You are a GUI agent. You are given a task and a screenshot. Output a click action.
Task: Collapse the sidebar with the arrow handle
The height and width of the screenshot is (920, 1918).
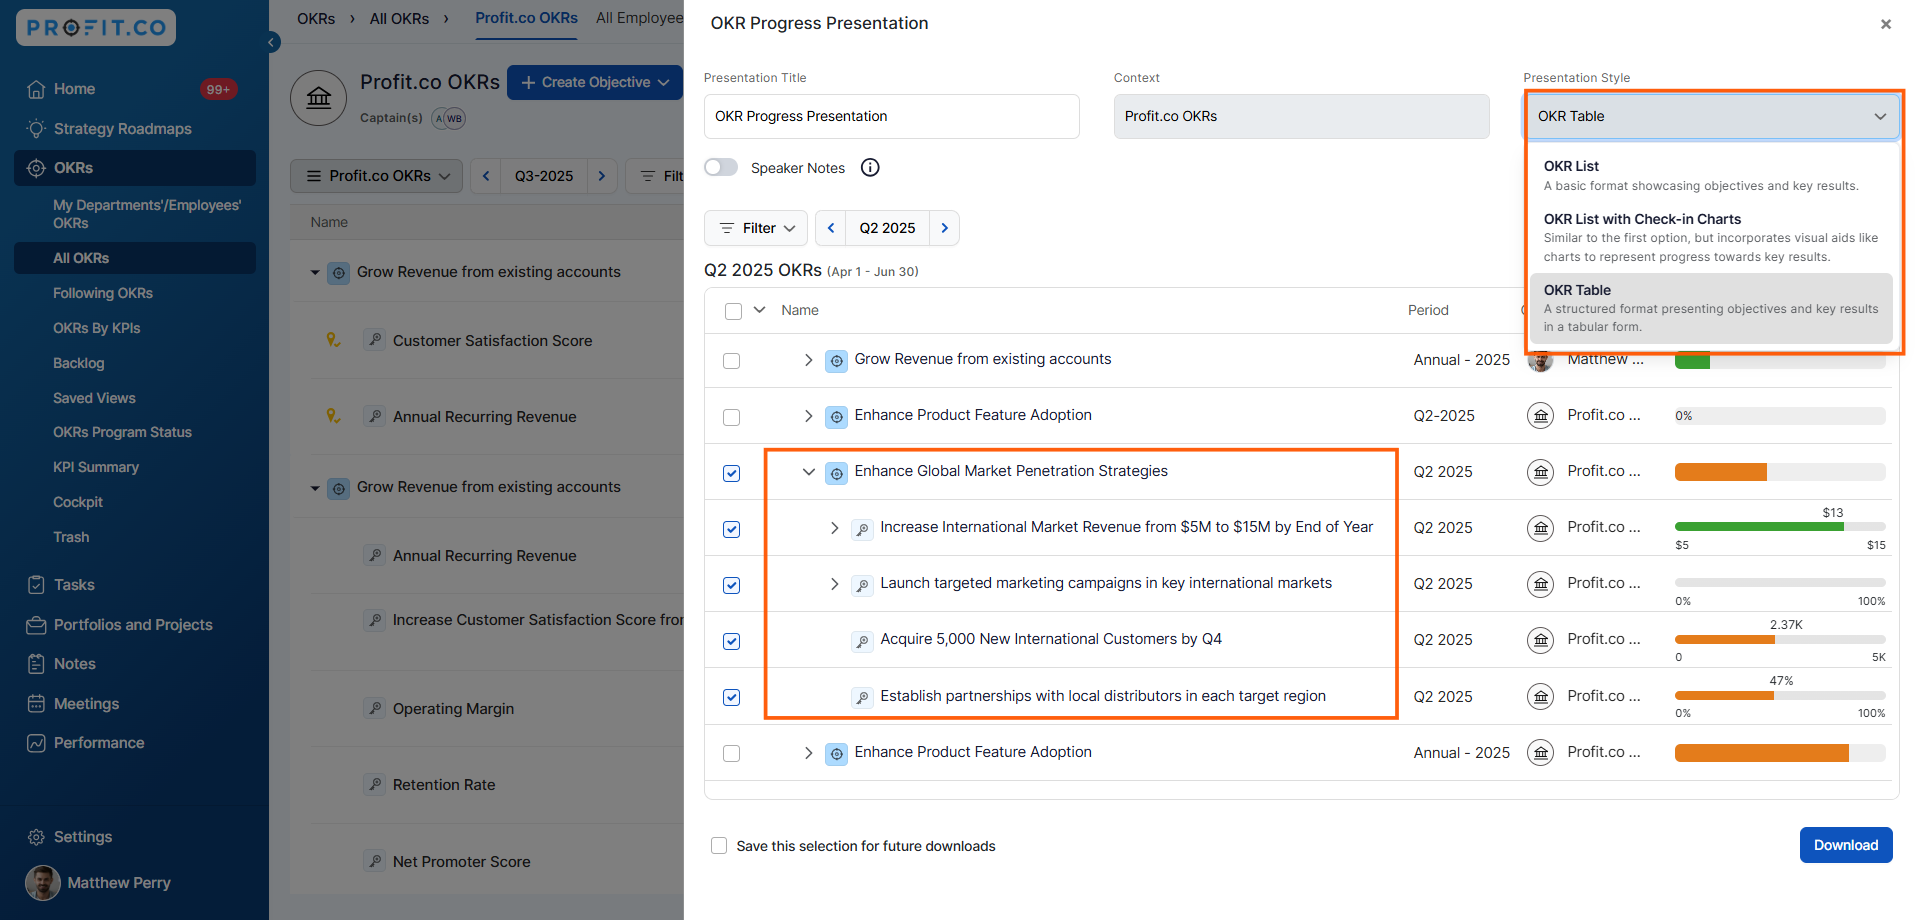(x=272, y=42)
